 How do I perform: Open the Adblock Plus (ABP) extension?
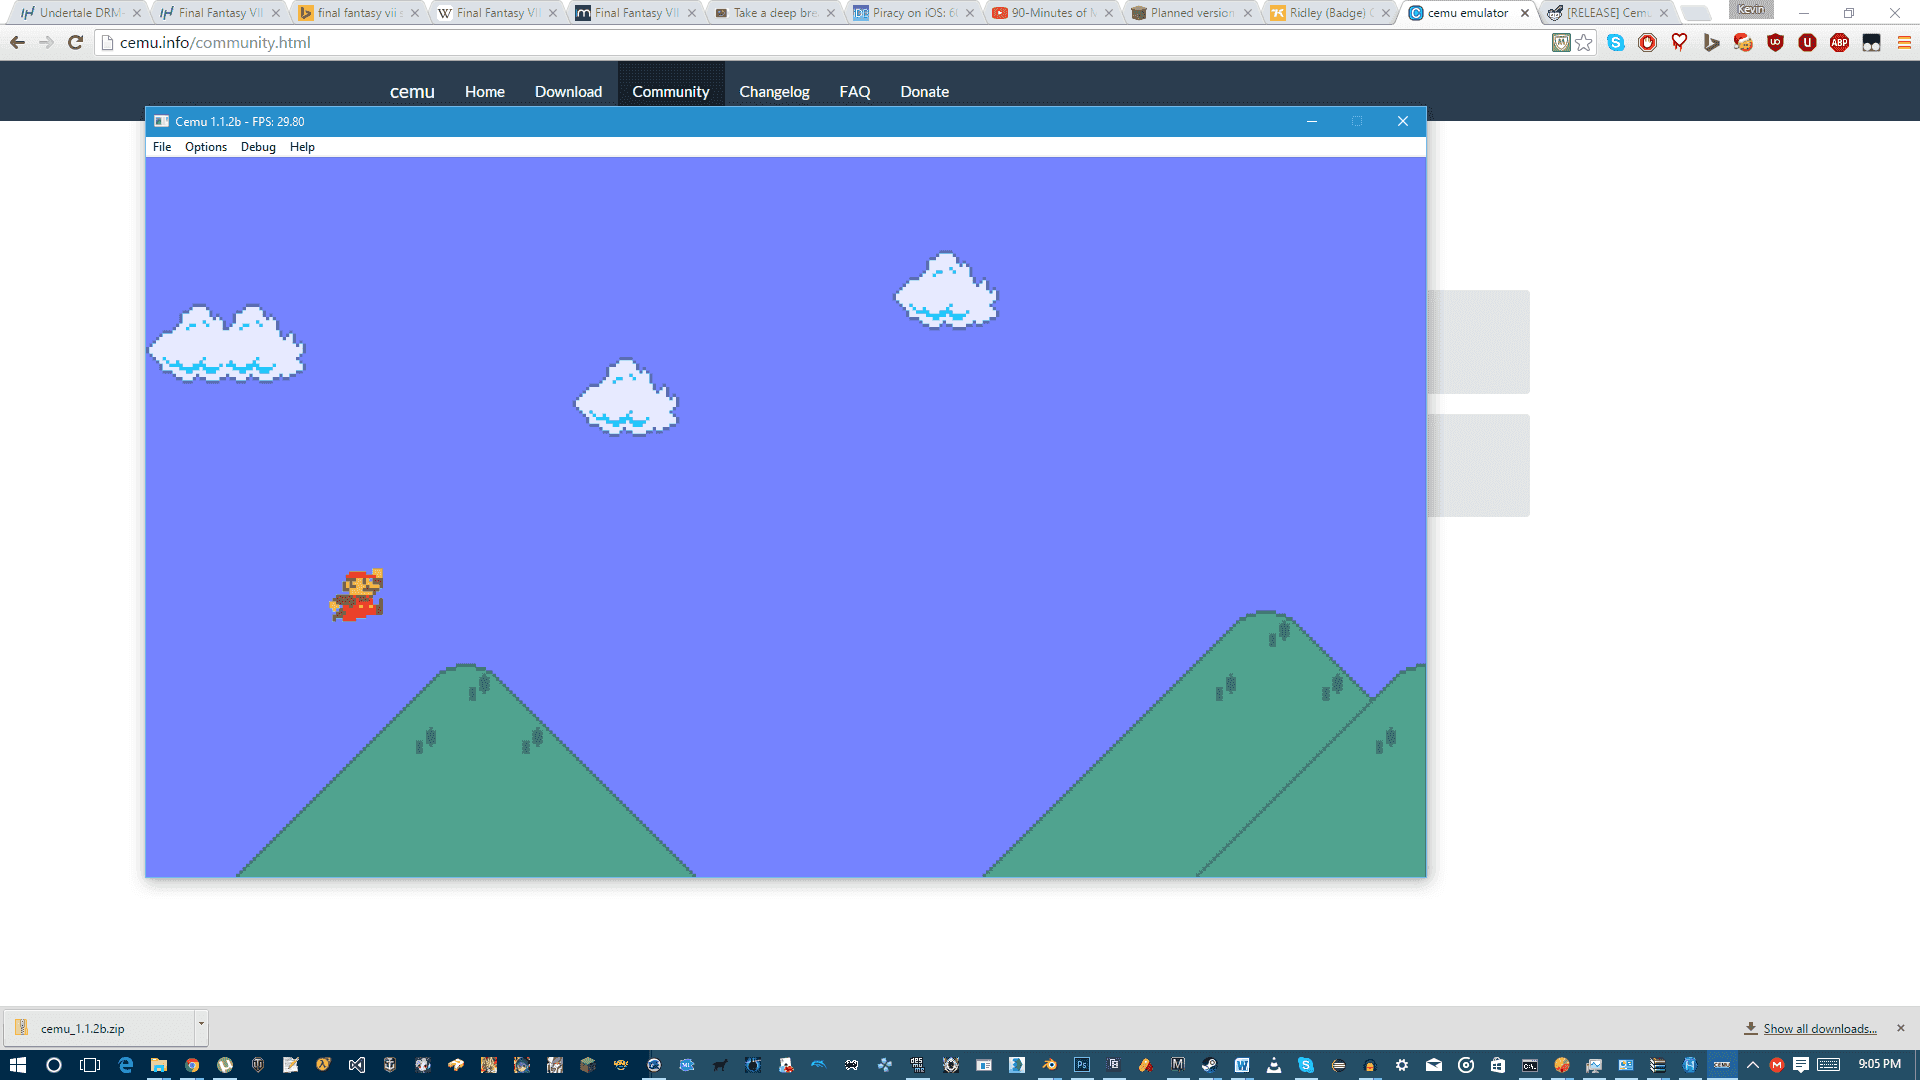pyautogui.click(x=1840, y=42)
